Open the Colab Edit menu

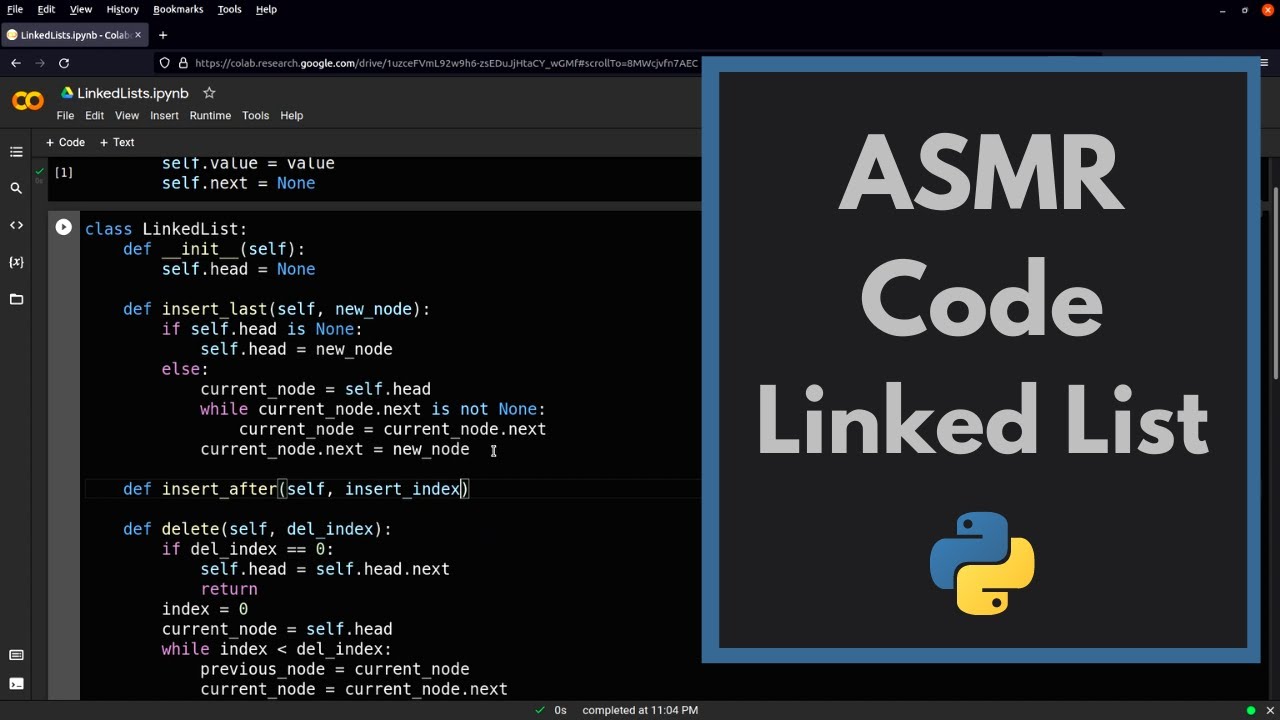coord(94,115)
